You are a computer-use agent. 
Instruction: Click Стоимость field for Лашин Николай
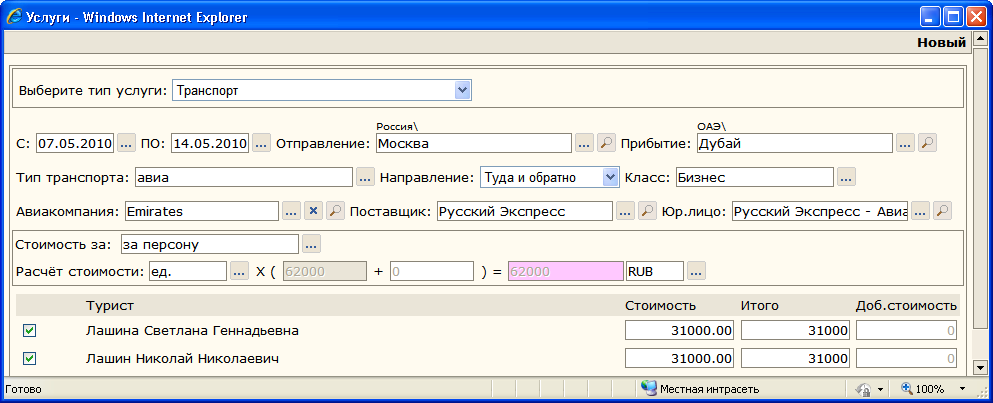[680, 359]
